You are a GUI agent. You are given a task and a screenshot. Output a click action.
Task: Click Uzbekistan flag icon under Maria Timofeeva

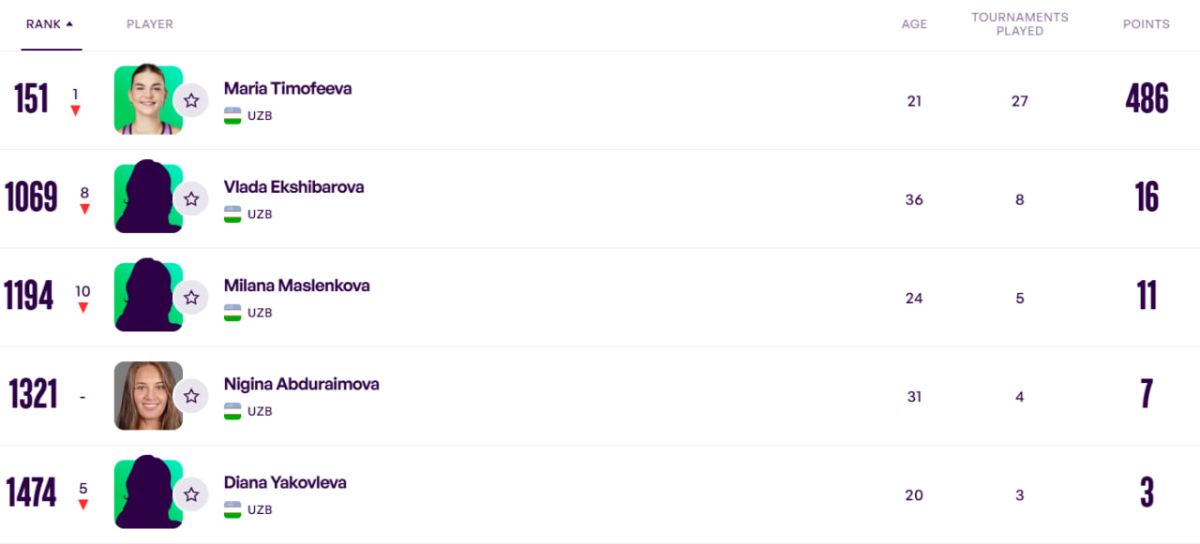coord(233,116)
